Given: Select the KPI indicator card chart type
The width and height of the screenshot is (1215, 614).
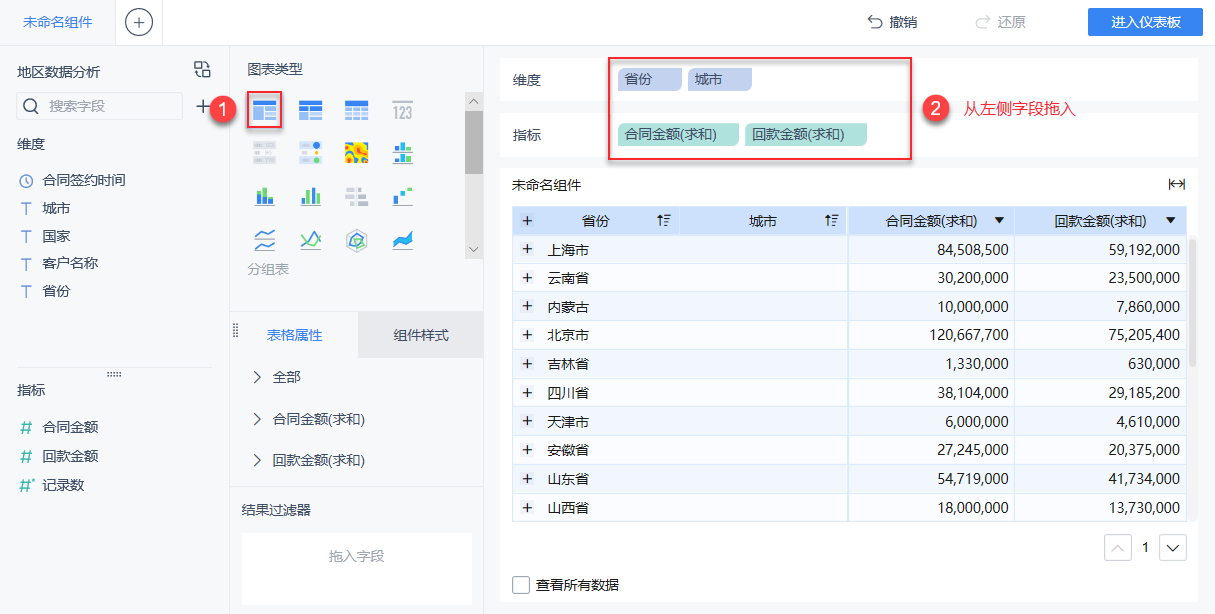Looking at the screenshot, I should click(402, 110).
